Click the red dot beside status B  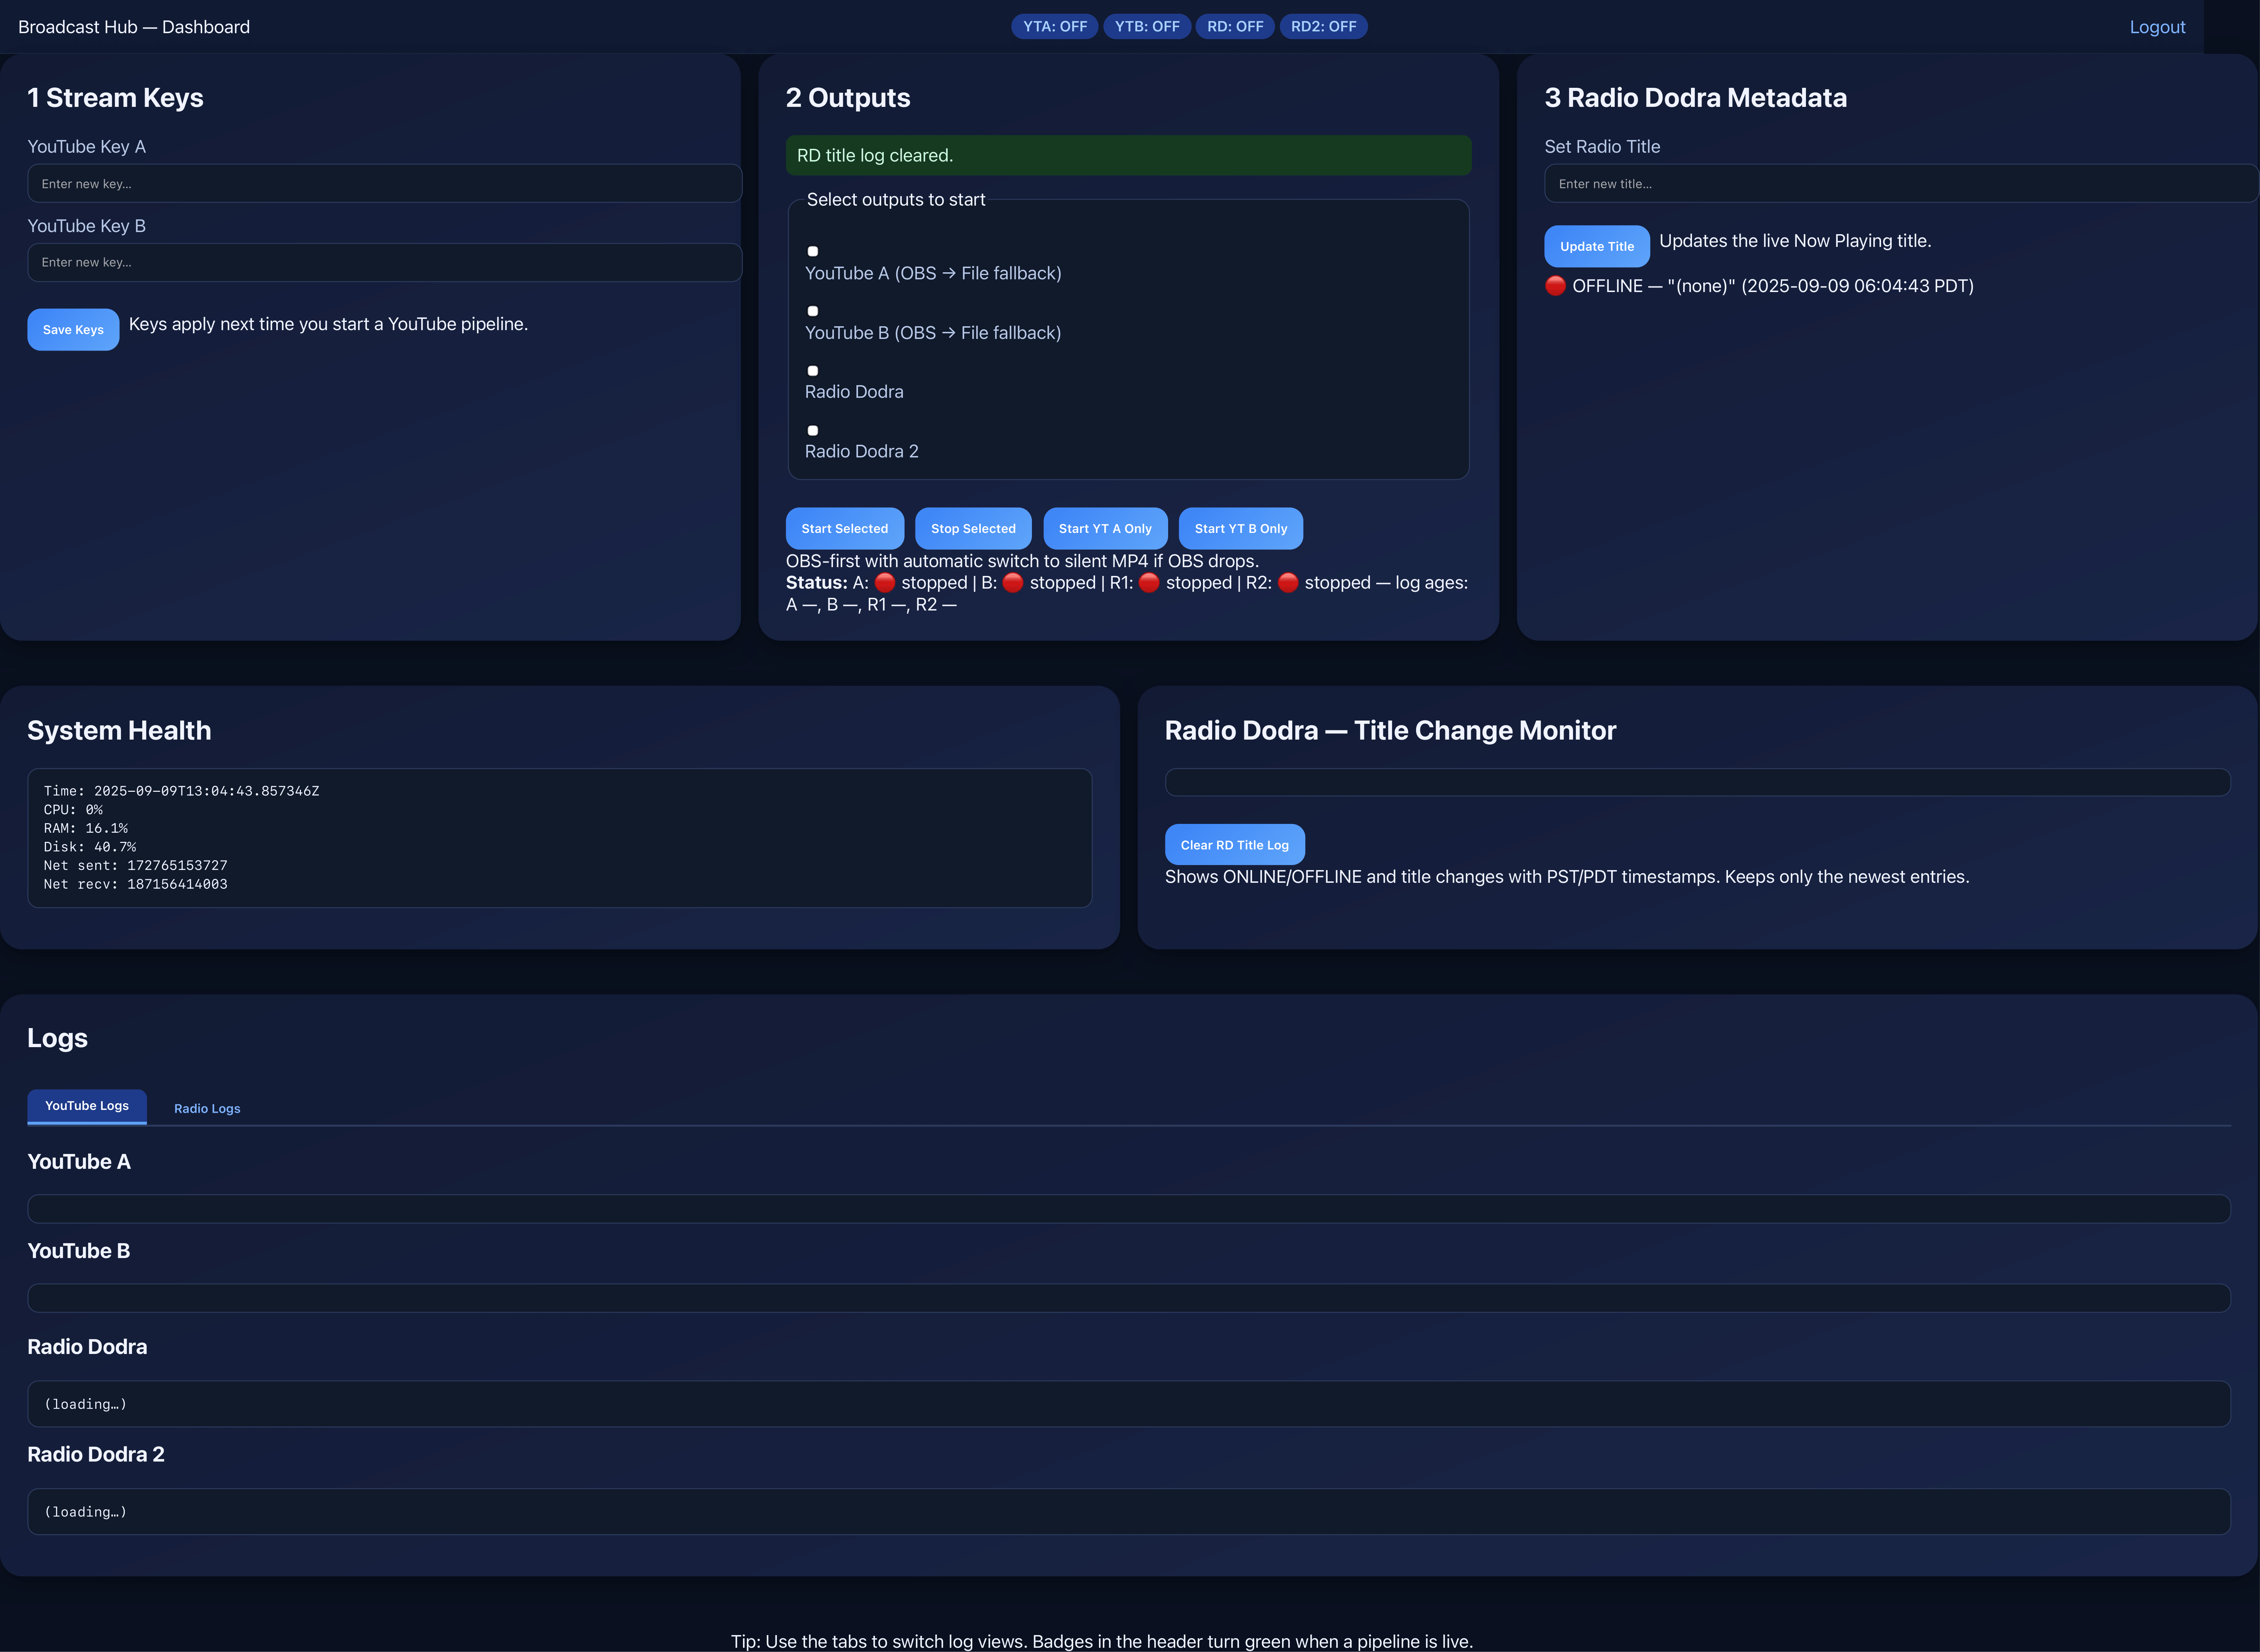[1013, 583]
